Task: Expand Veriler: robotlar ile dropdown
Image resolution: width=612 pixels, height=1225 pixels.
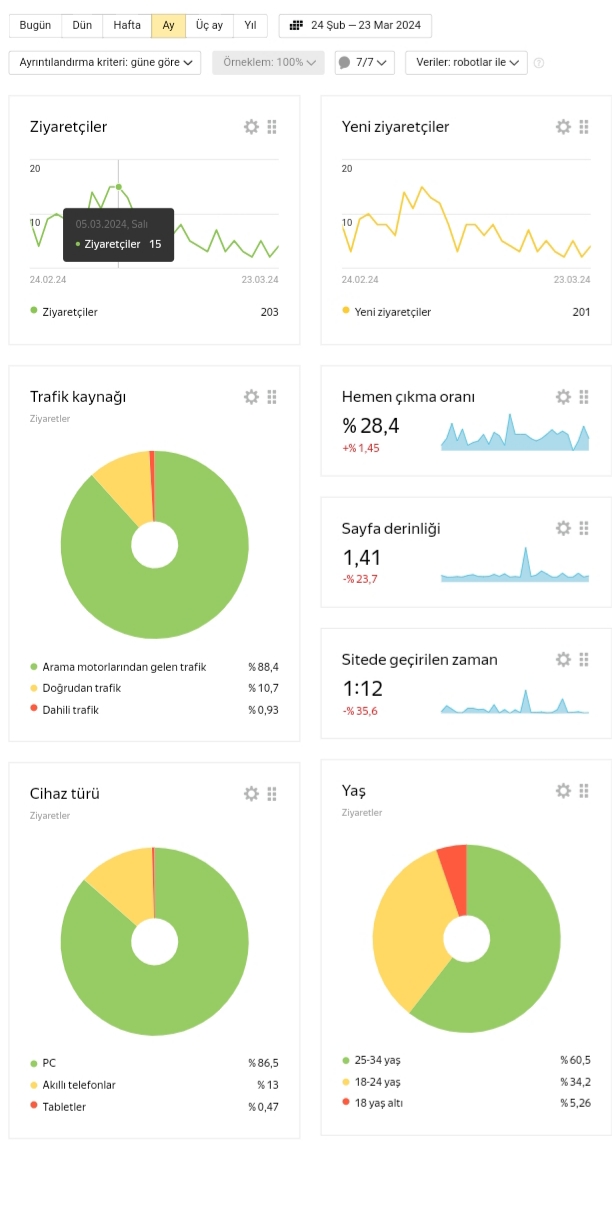Action: 466,62
